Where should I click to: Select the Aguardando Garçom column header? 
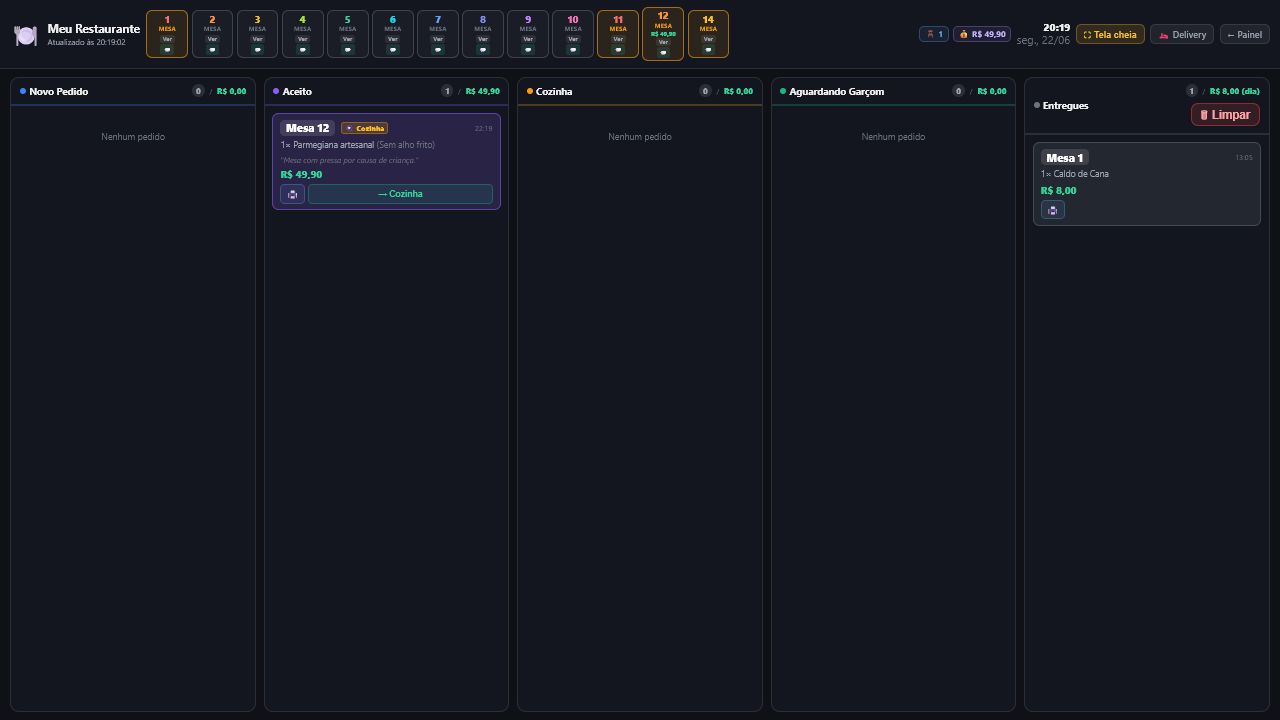(x=893, y=91)
